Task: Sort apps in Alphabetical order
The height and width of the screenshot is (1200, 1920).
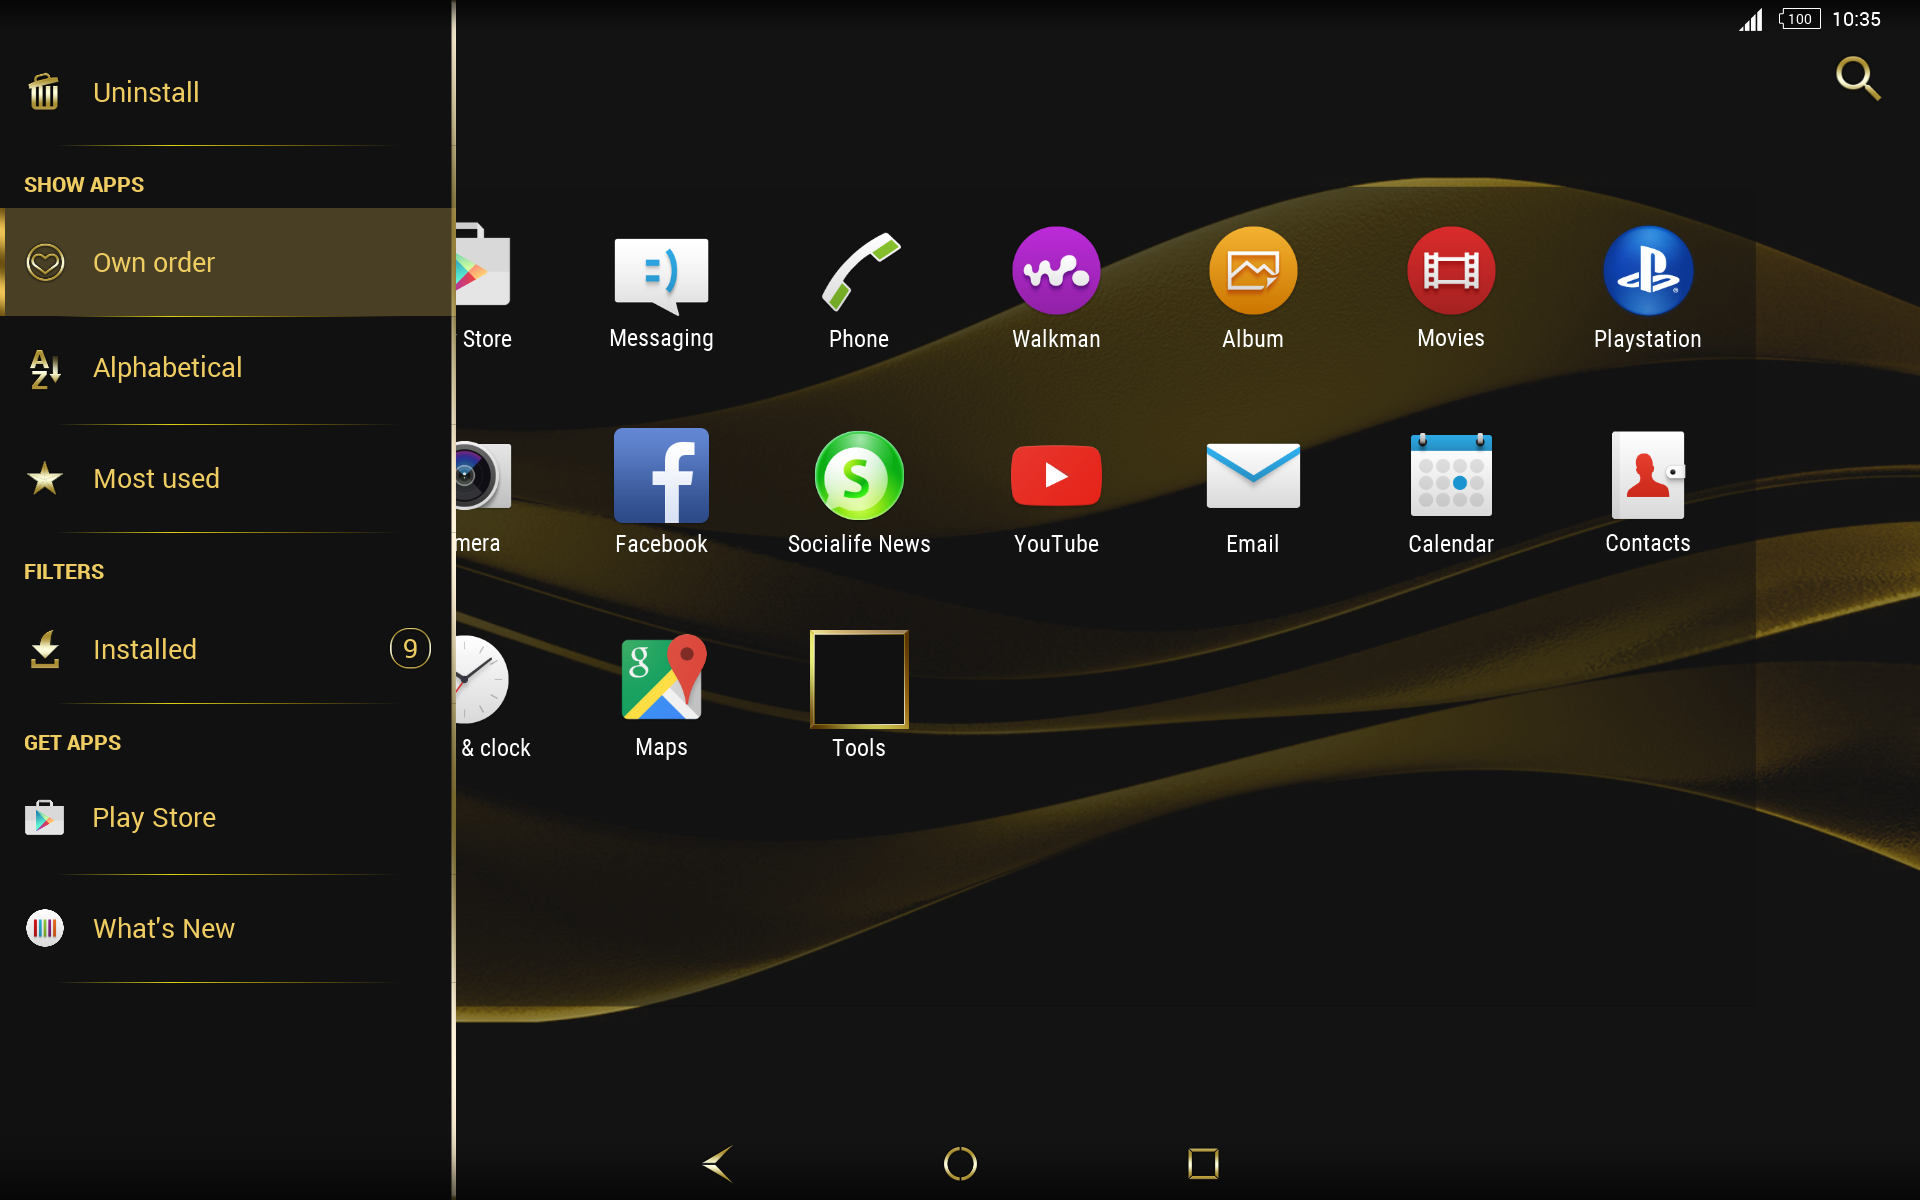Action: point(226,368)
